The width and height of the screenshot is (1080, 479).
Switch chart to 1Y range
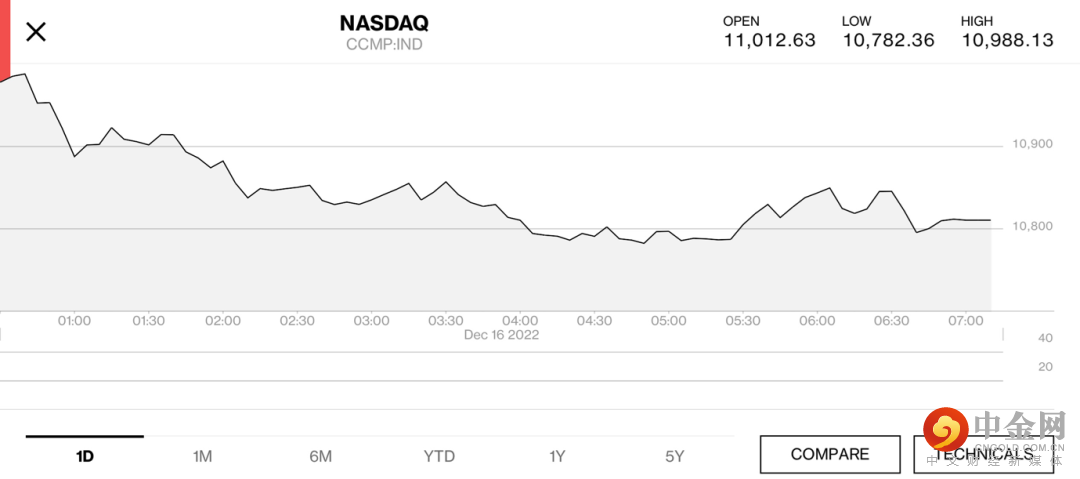point(557,456)
